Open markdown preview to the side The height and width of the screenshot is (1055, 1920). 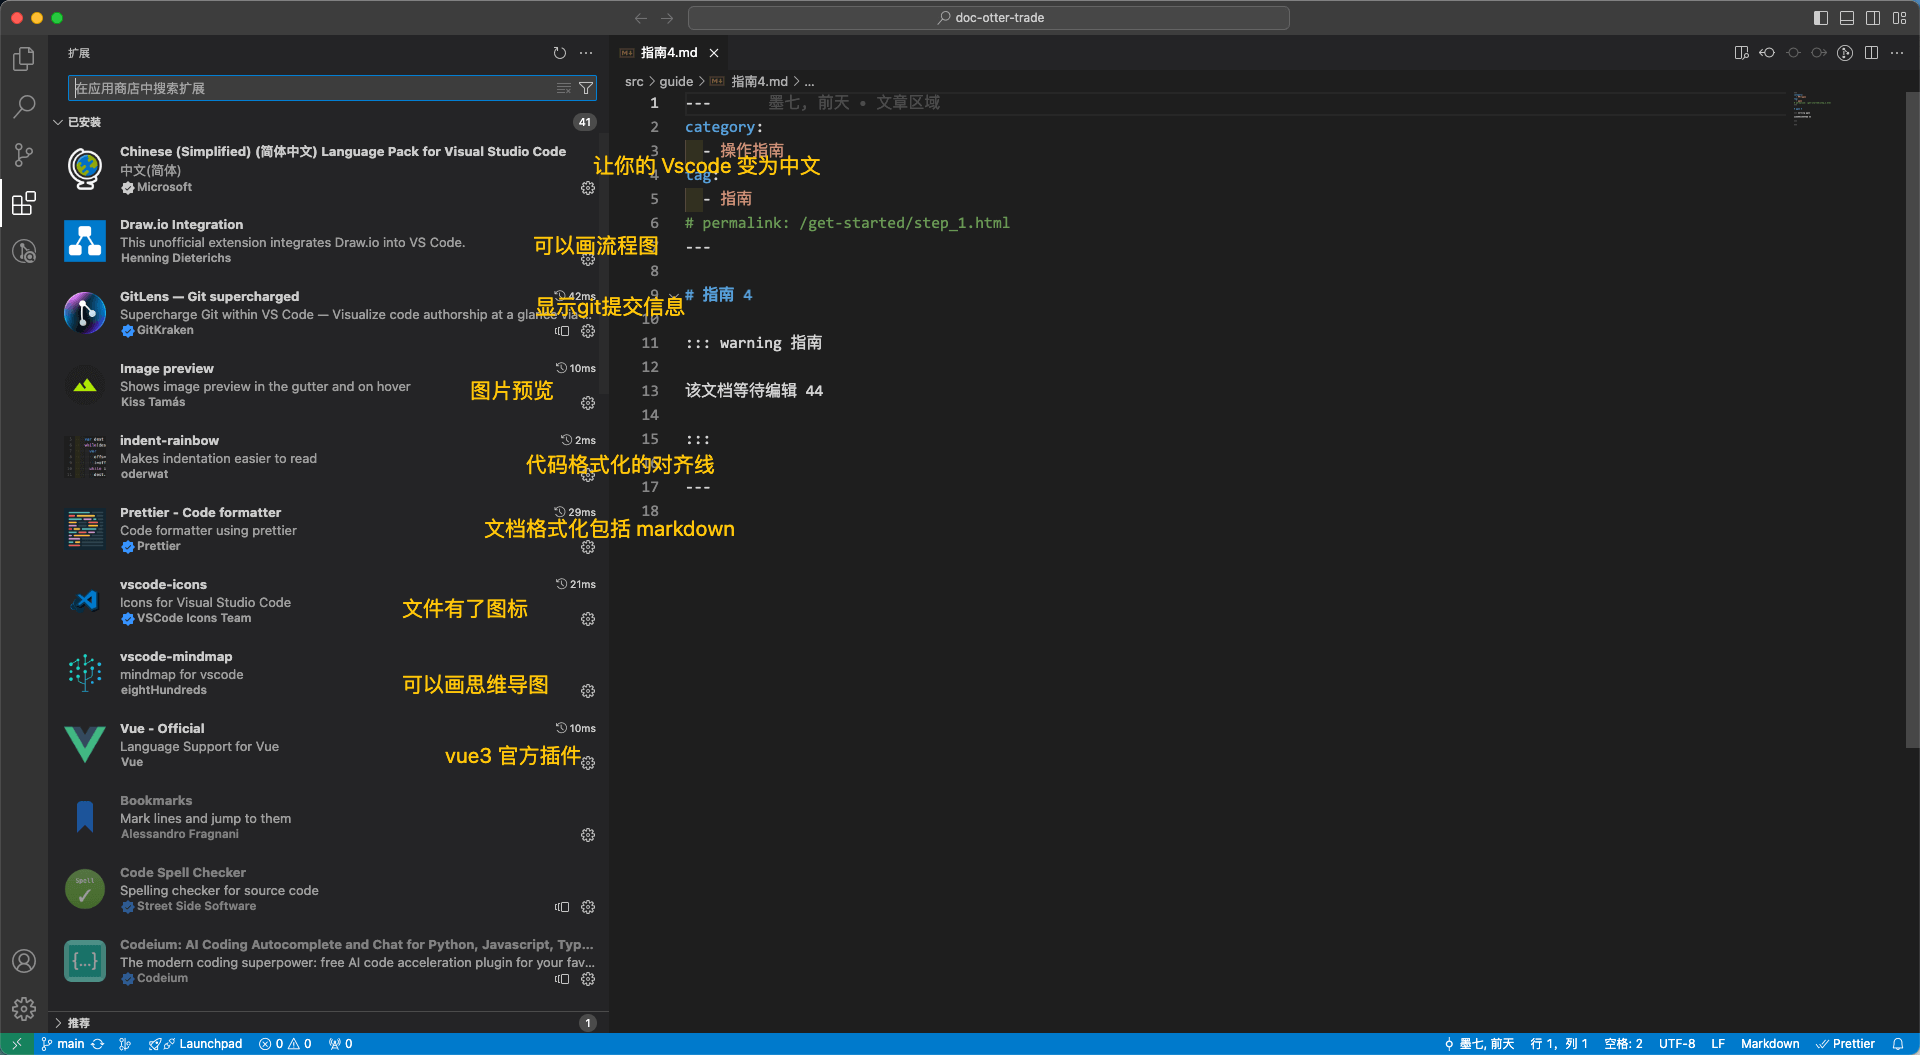(1741, 53)
